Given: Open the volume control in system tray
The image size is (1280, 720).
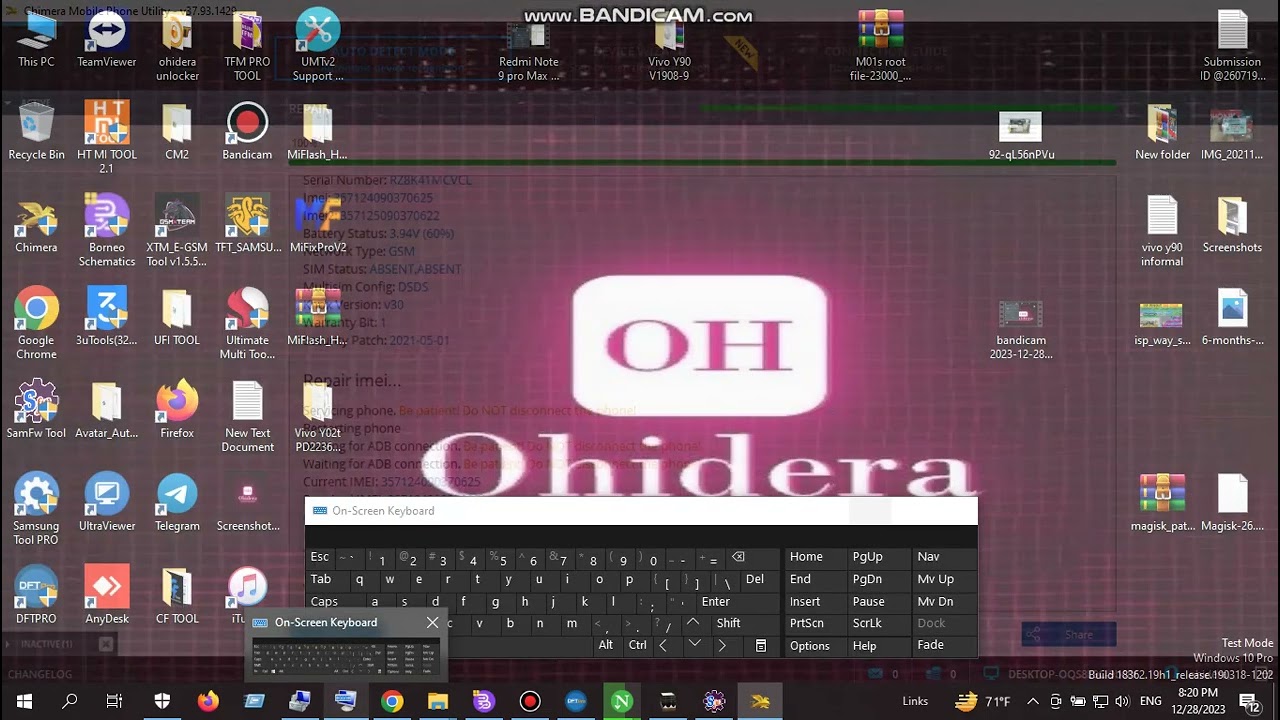Looking at the screenshot, I should tap(1122, 701).
